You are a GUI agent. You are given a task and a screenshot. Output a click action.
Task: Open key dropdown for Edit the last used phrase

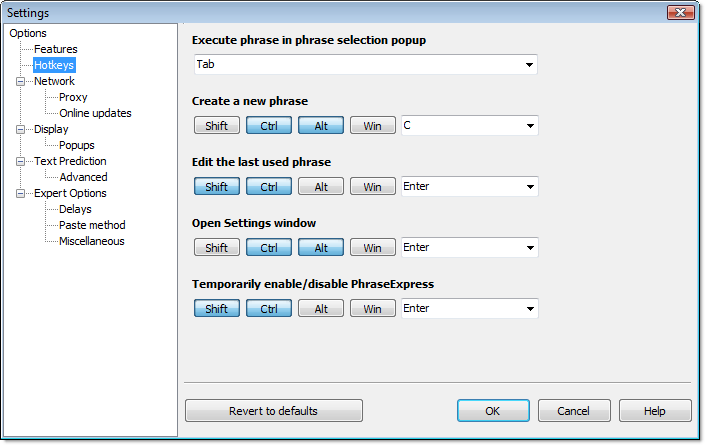(x=470, y=186)
